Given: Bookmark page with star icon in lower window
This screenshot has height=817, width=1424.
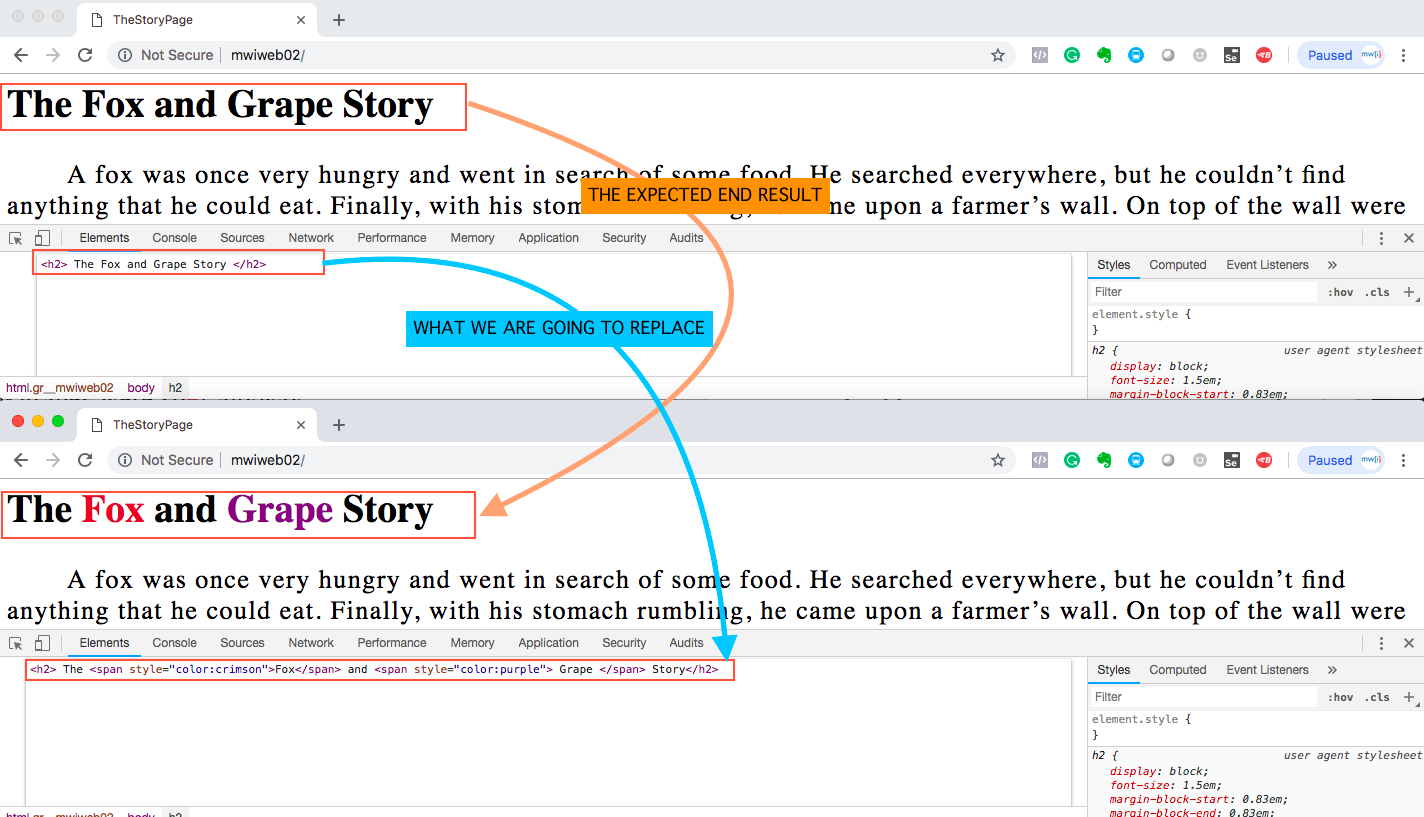Looking at the screenshot, I should (997, 460).
